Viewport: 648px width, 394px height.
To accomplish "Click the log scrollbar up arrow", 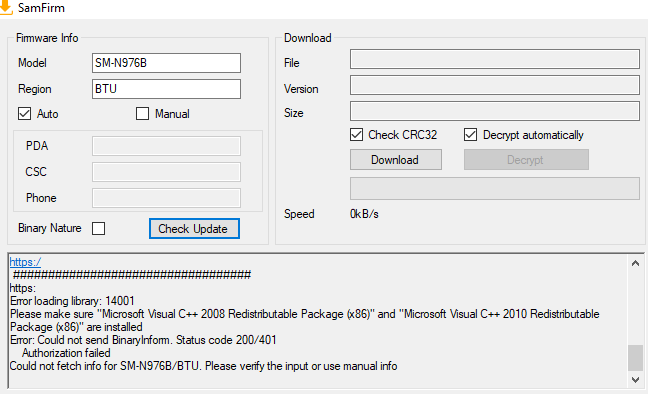I will (636, 263).
